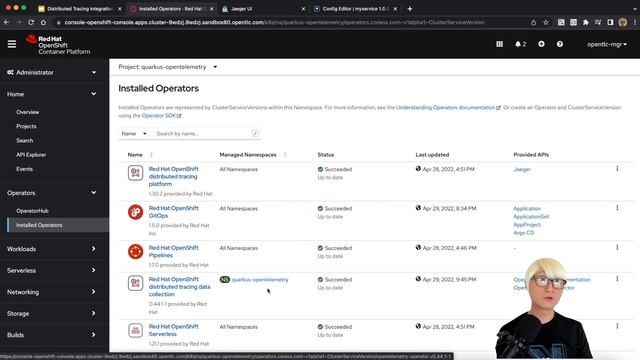
Task: Open kebab menu for distributed tracing platform row
Action: tap(617, 169)
